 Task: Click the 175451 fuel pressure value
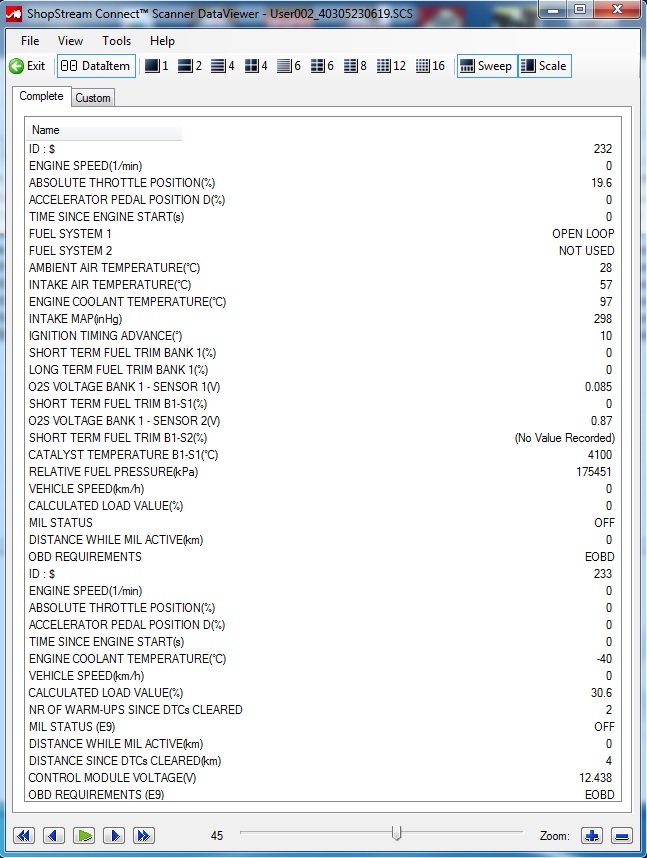coord(593,472)
